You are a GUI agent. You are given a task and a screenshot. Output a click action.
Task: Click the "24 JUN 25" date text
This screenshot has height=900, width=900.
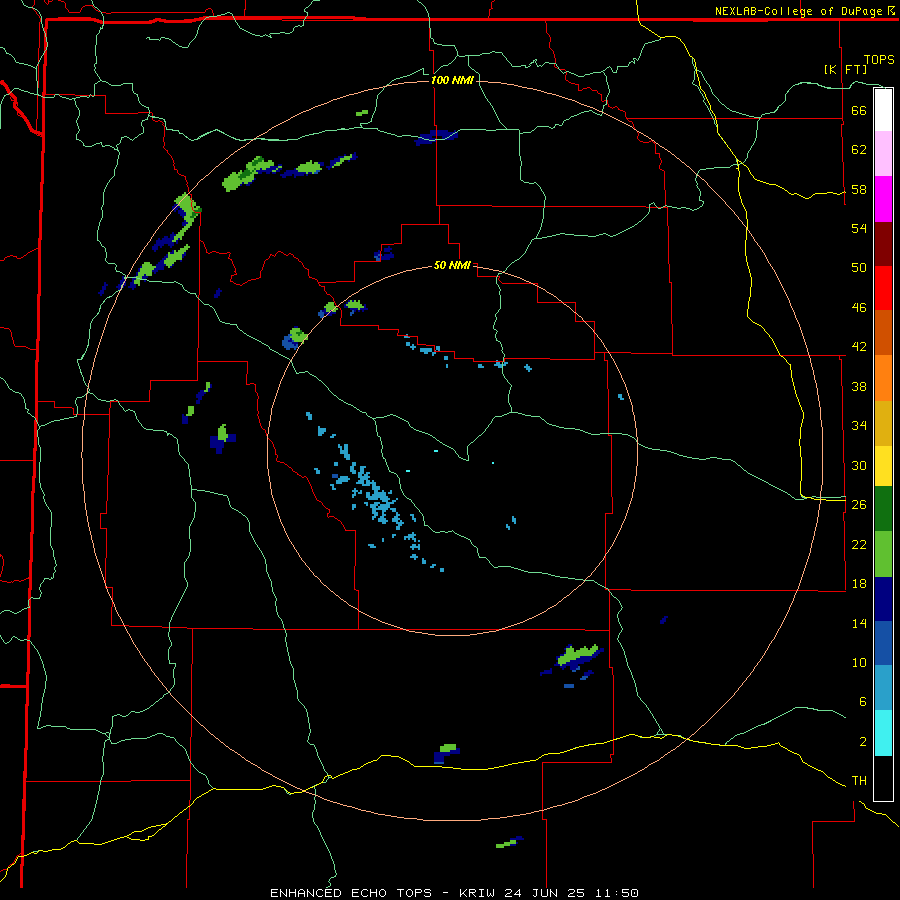[545, 893]
